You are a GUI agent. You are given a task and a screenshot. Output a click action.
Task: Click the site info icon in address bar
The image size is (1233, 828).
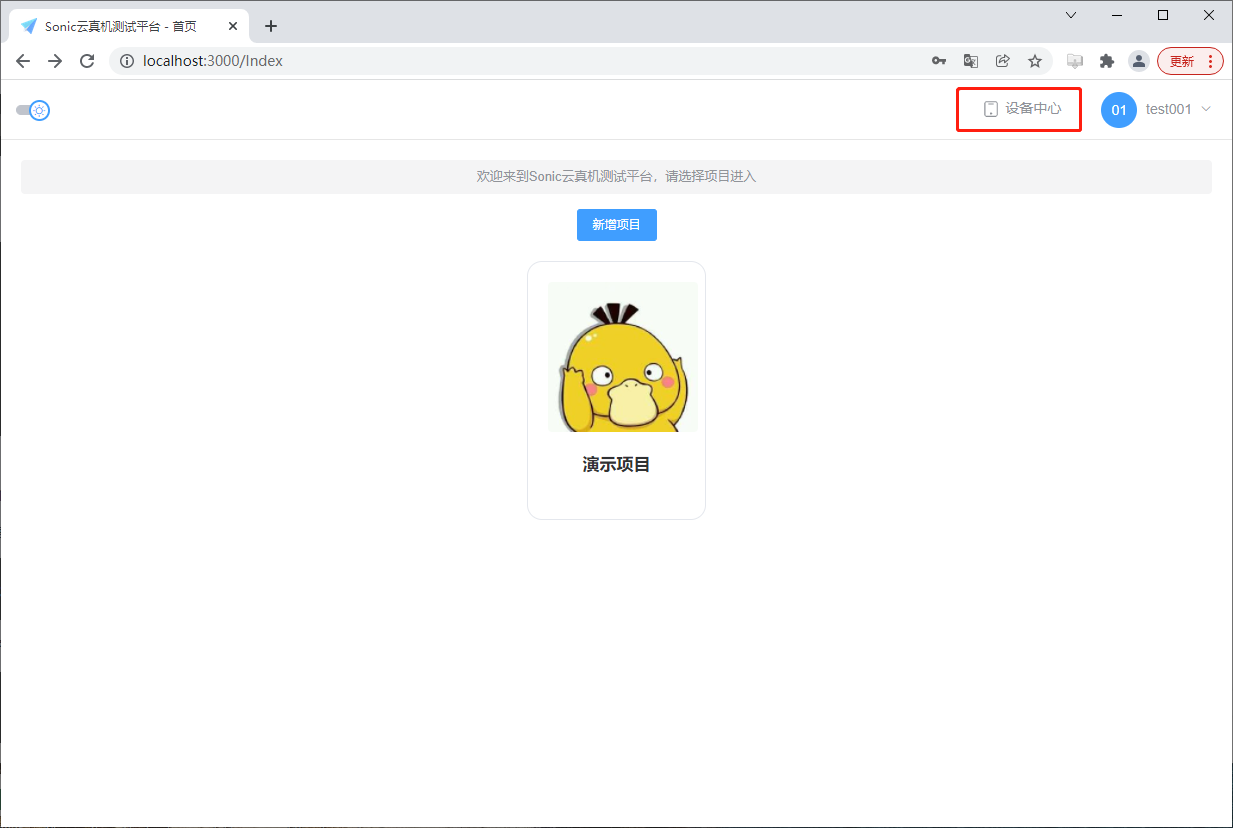[x=127, y=61]
